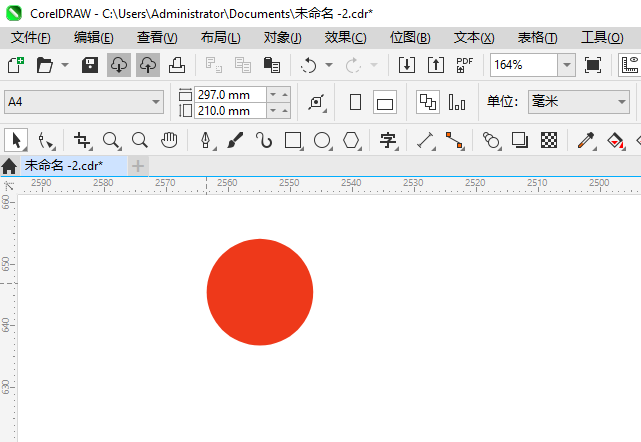Click the Cut icon

pos(213,65)
